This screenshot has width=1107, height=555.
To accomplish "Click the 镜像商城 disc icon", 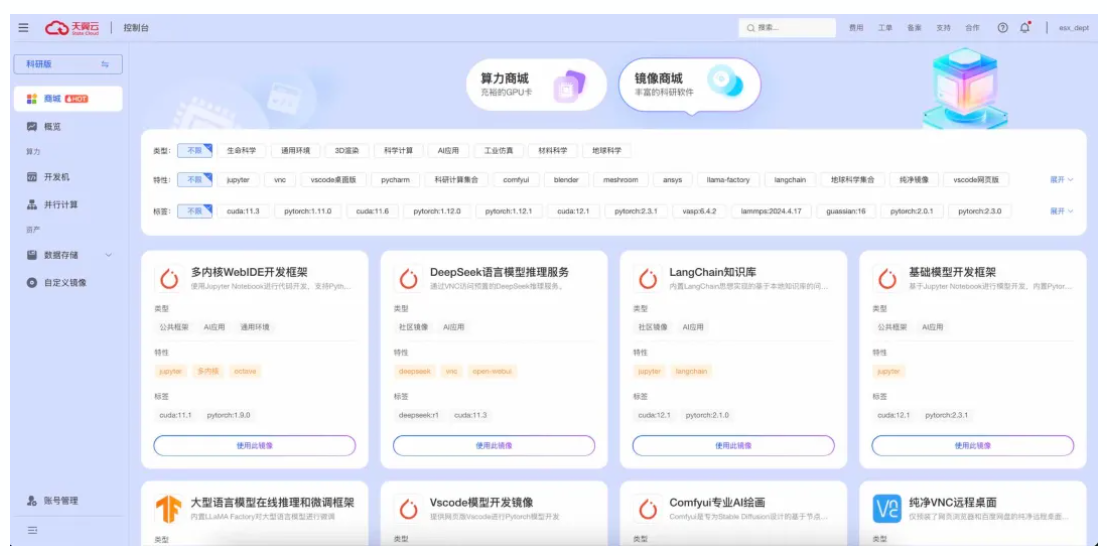I will click(725, 81).
